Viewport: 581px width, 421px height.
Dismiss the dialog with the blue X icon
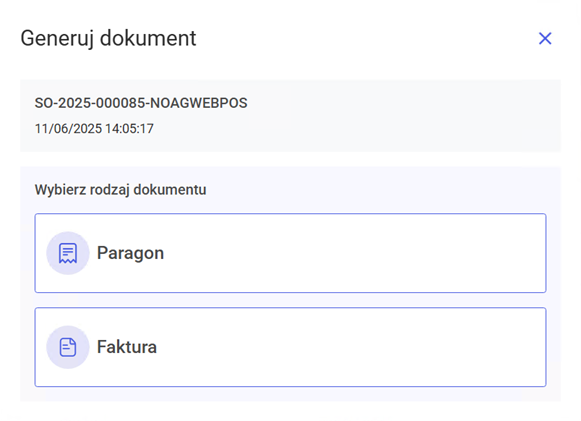(545, 38)
